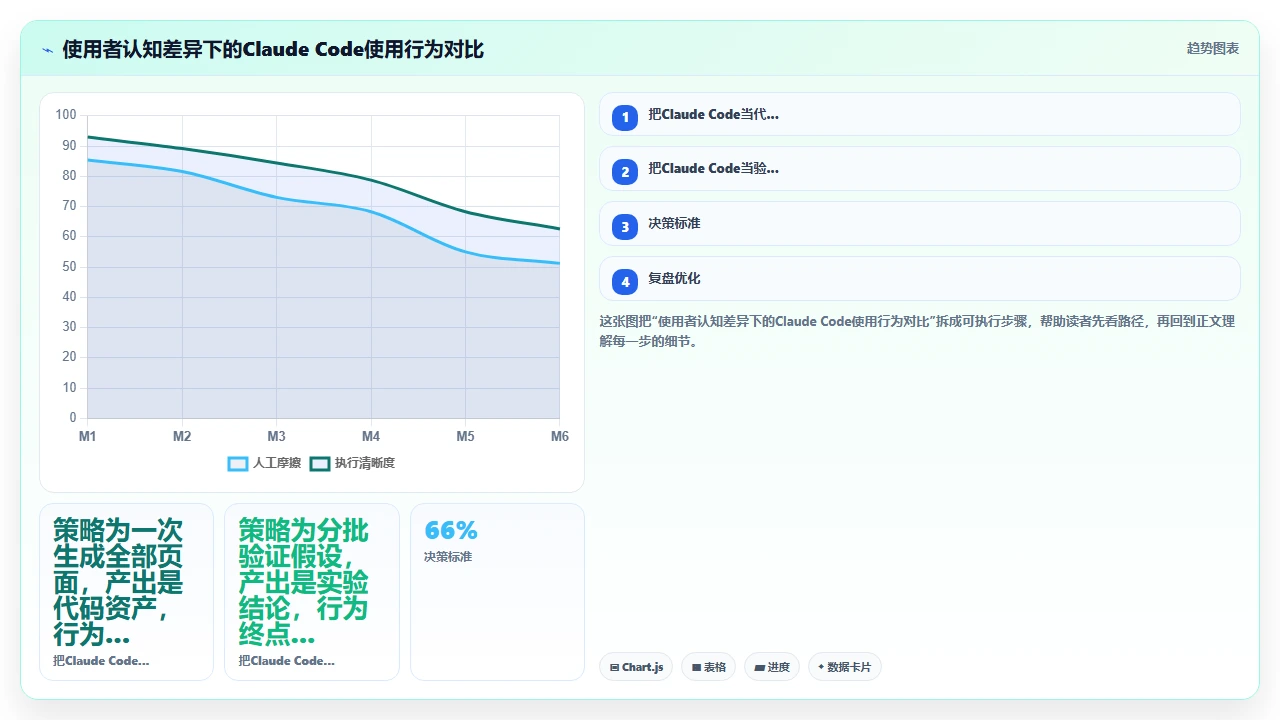Click the M5 x-axis label
This screenshot has height=720, width=1280.
pos(465,436)
